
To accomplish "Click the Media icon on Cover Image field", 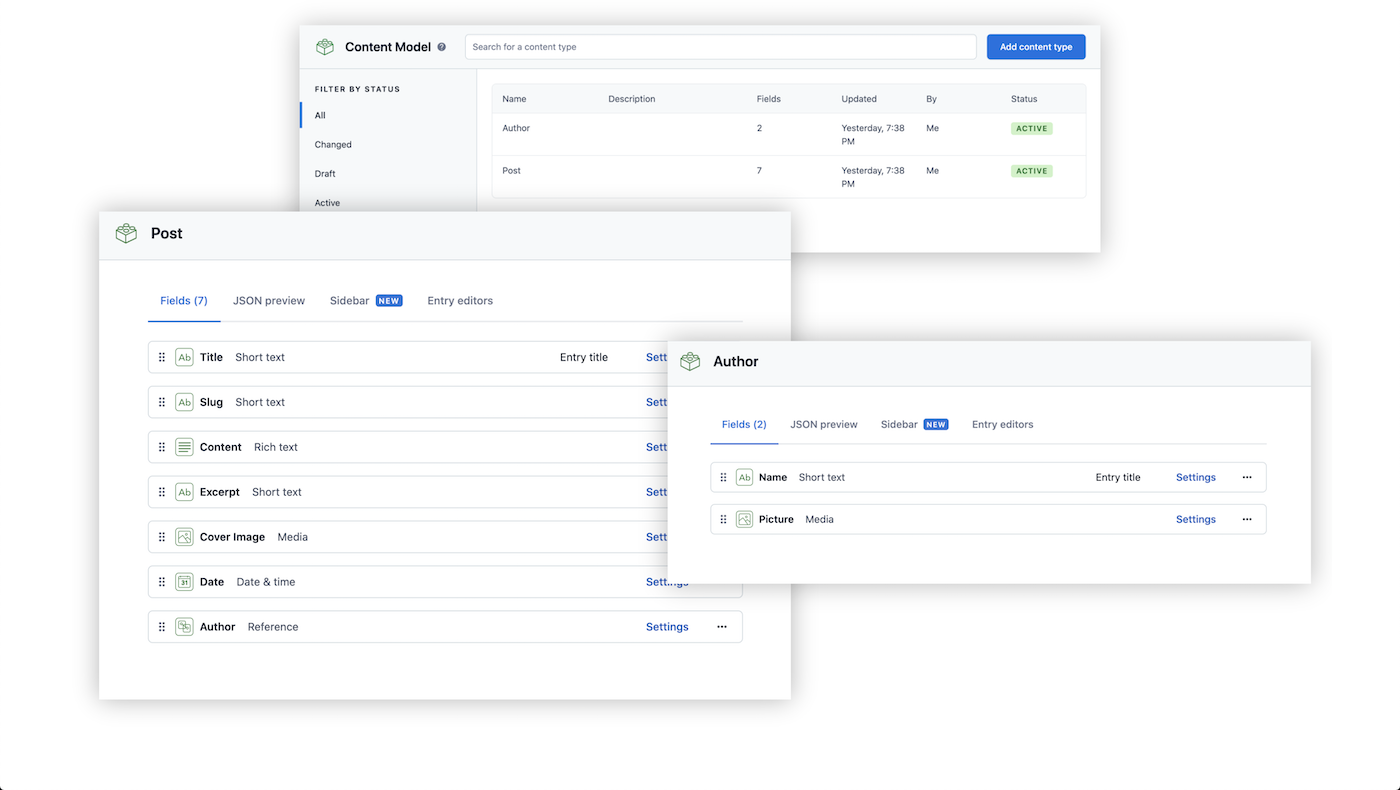I will 184,537.
